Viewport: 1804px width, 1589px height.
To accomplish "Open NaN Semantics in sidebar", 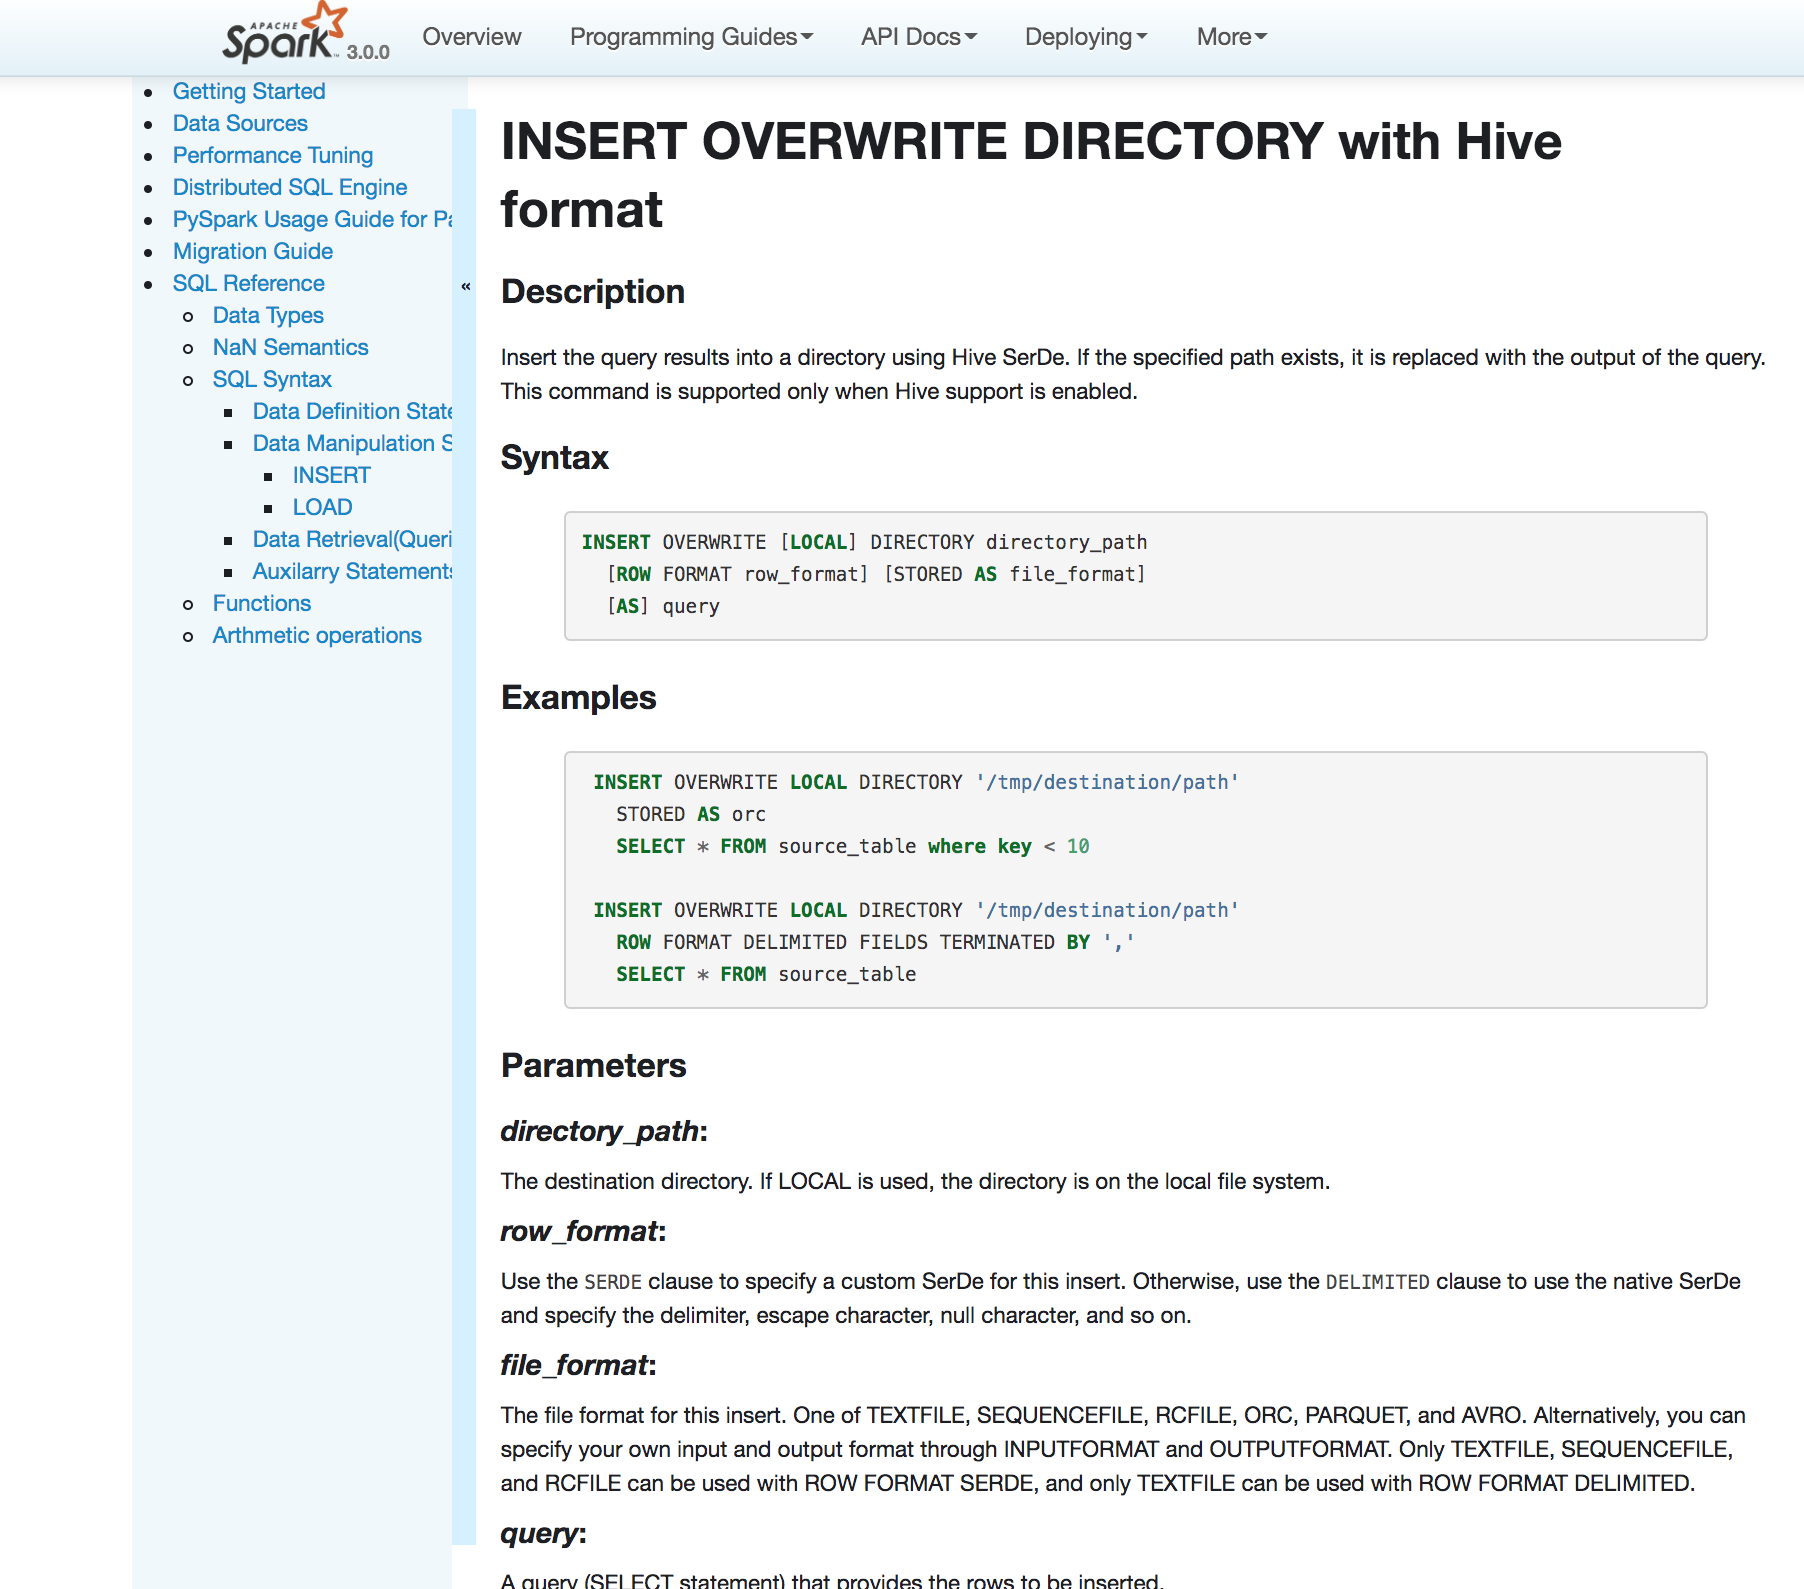I will [291, 347].
